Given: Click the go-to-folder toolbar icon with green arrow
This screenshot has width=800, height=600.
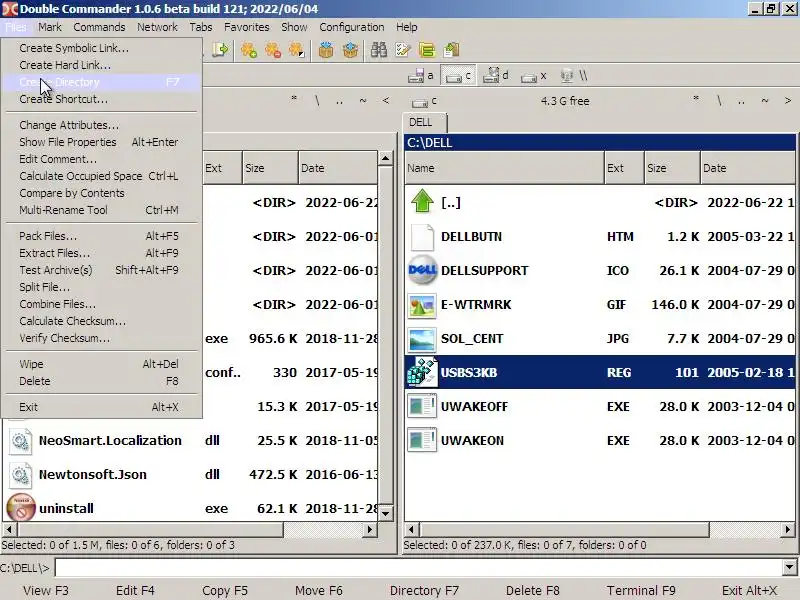Looking at the screenshot, I should coord(220,49).
